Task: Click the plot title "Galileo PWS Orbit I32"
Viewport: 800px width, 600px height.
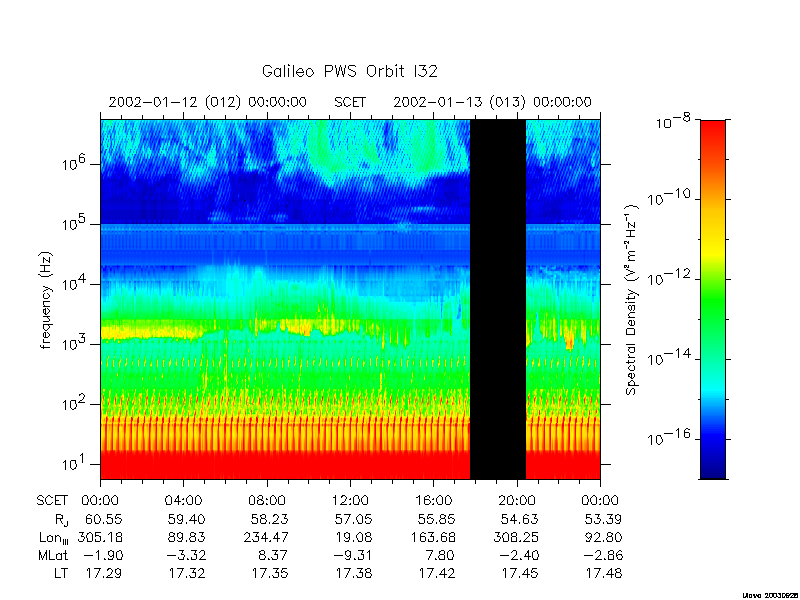Action: [x=350, y=71]
